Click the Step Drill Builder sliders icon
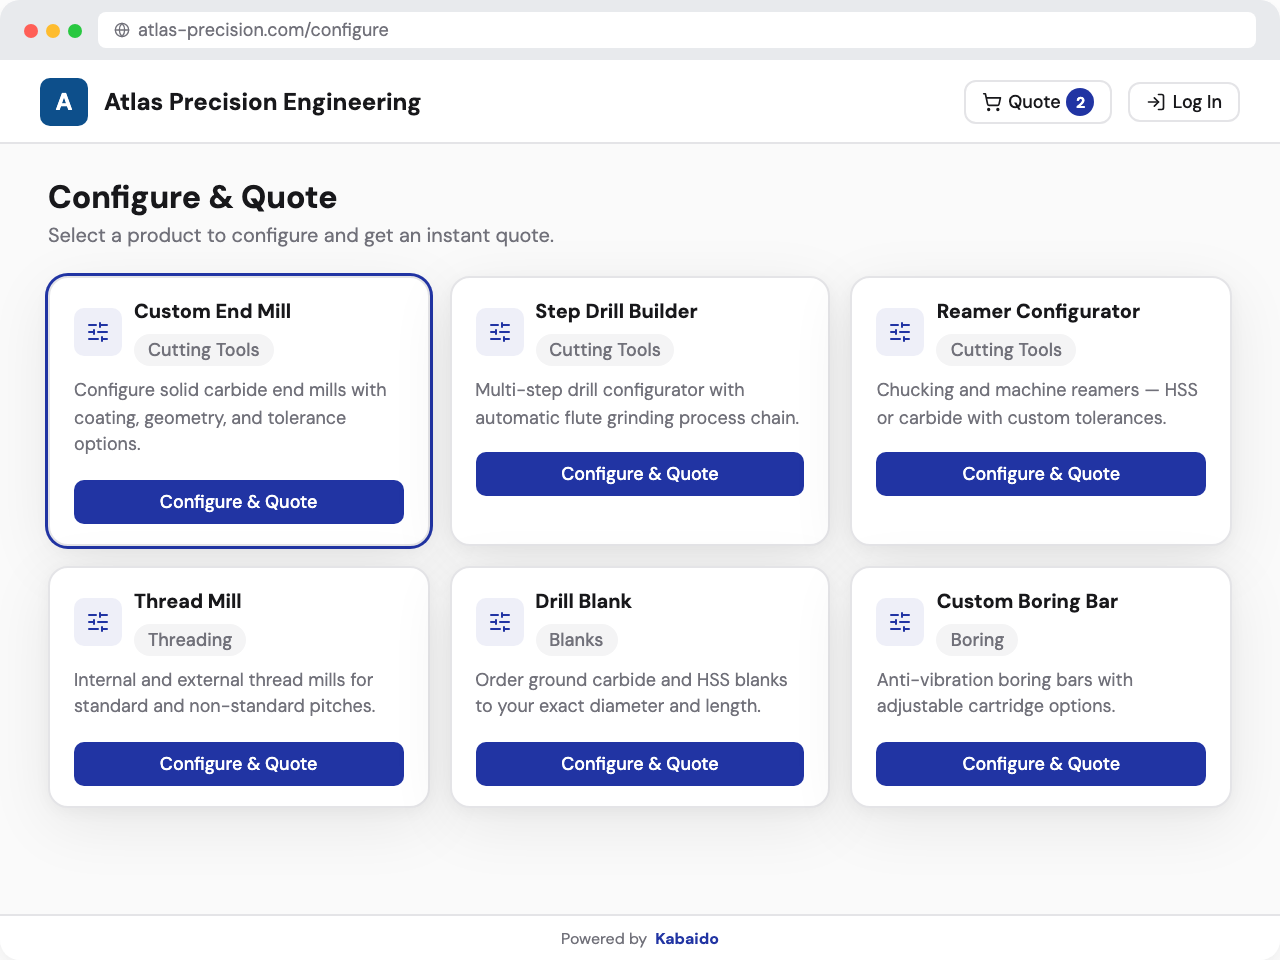Screen dimensions: 1280x960 tap(499, 331)
